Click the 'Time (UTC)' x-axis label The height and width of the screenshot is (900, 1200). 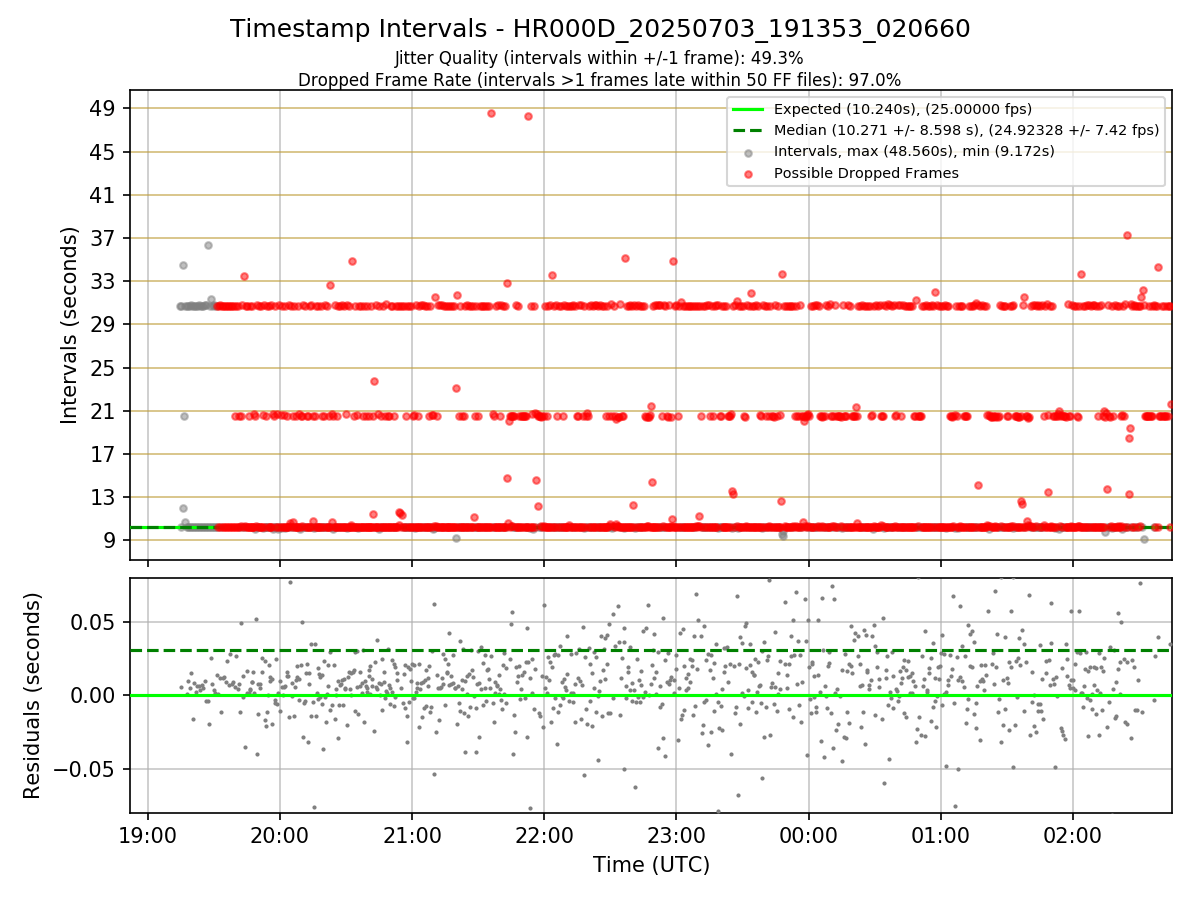pos(651,865)
